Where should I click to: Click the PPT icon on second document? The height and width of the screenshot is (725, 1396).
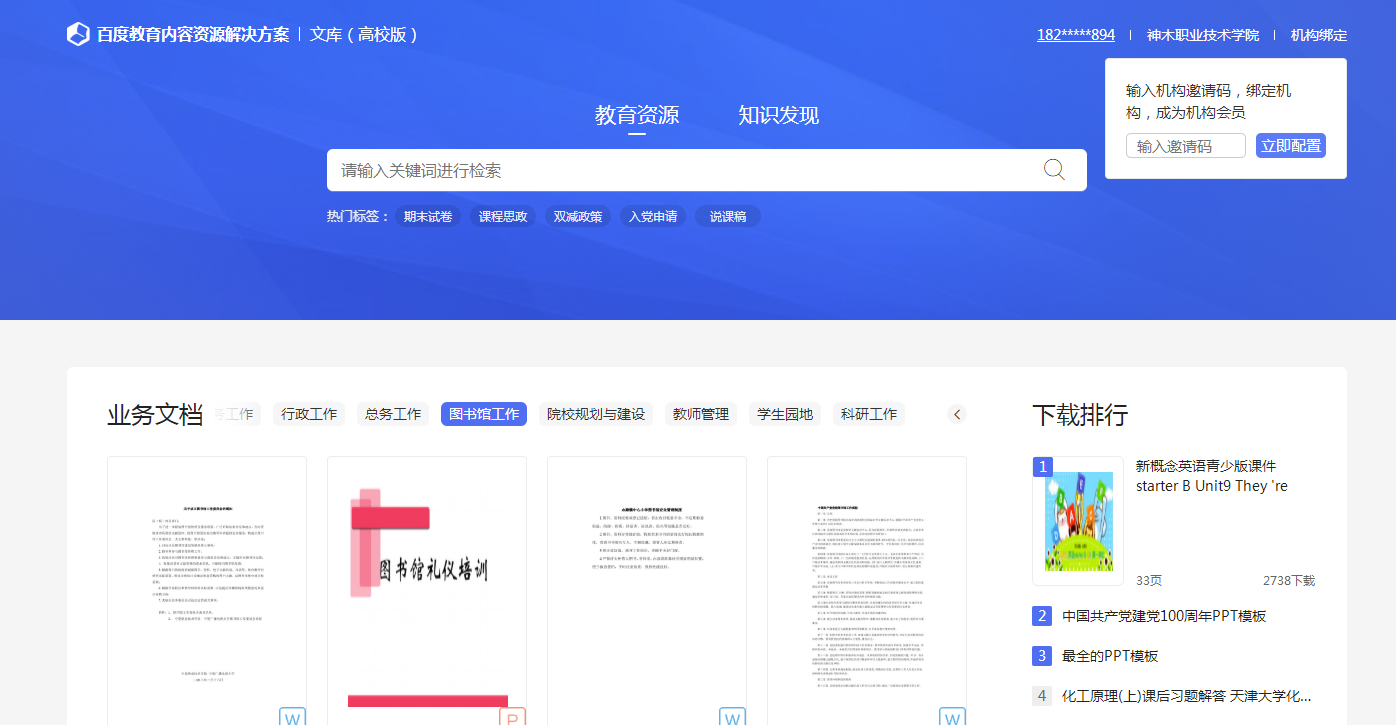coord(512,717)
